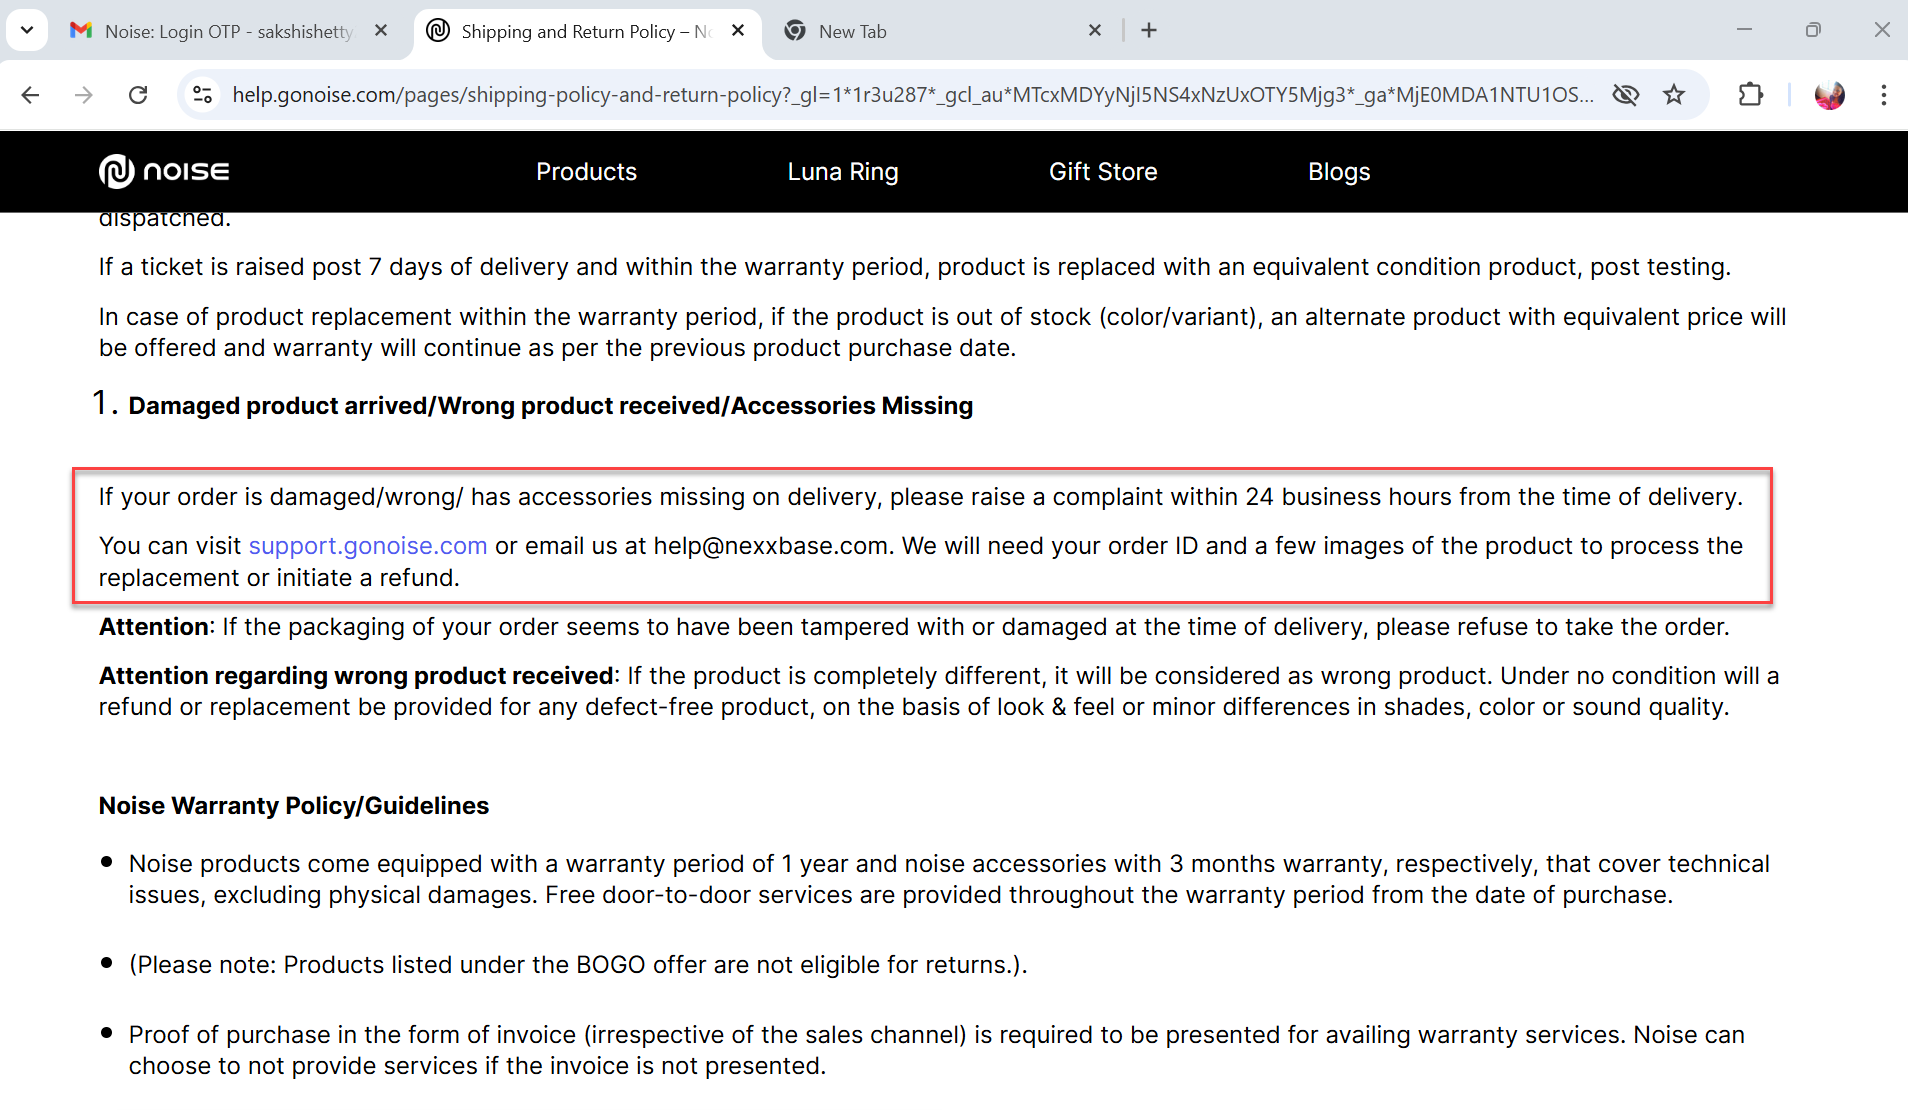The height and width of the screenshot is (1110, 1908).
Task: Go back to previous page
Action: (x=30, y=95)
